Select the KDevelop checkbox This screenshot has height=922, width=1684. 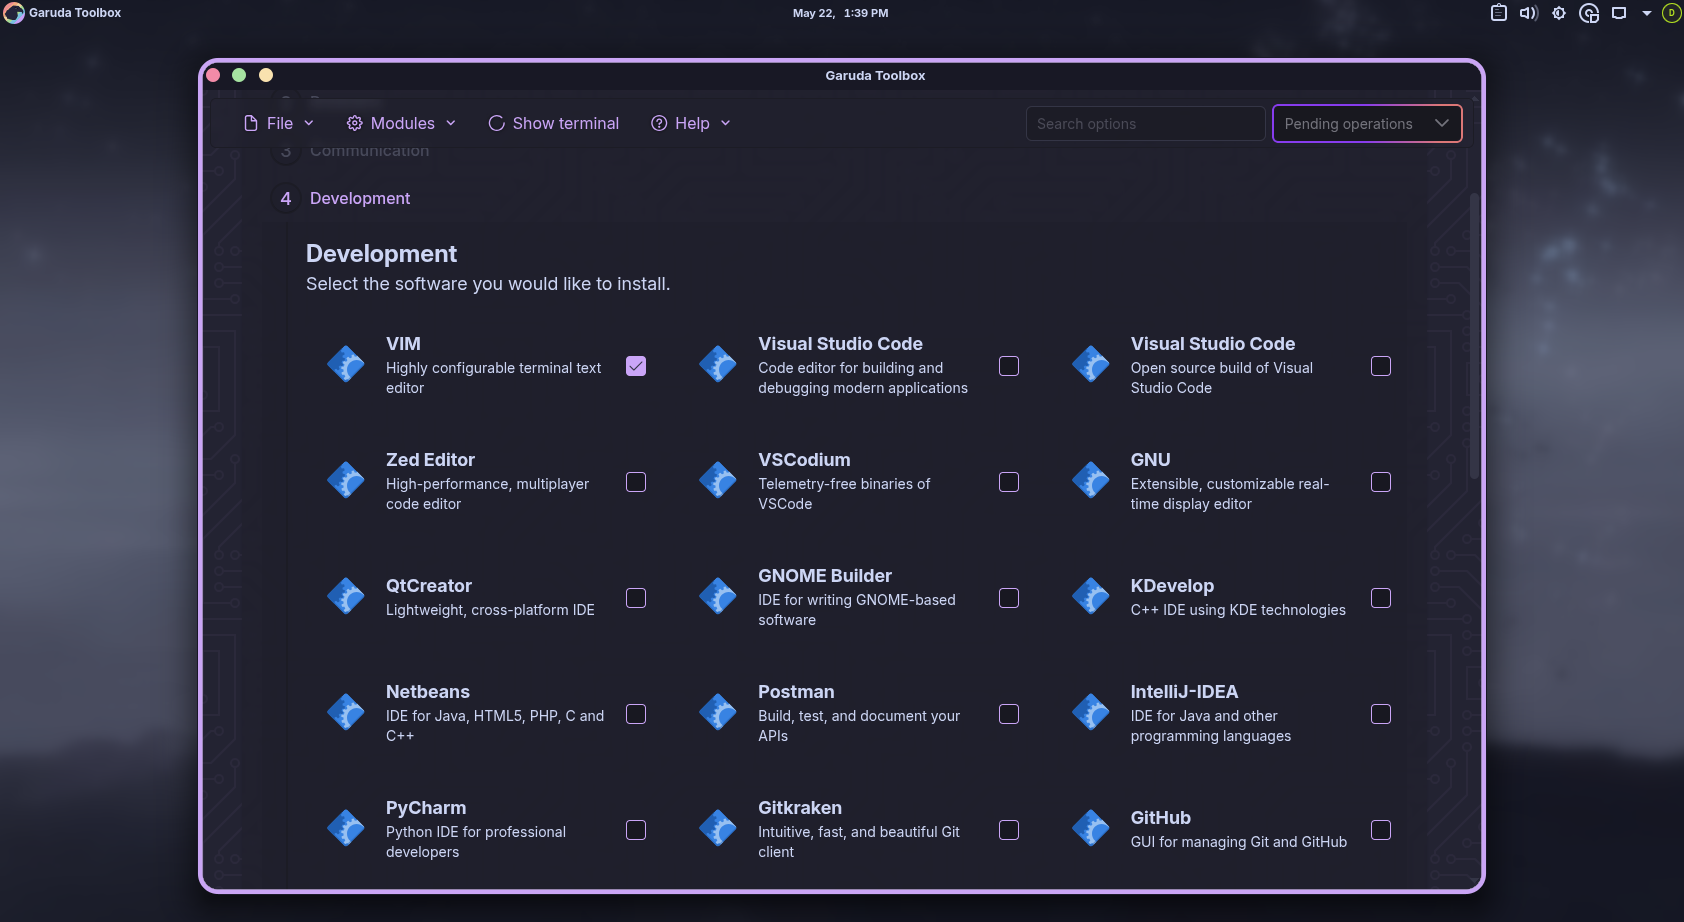tap(1381, 598)
